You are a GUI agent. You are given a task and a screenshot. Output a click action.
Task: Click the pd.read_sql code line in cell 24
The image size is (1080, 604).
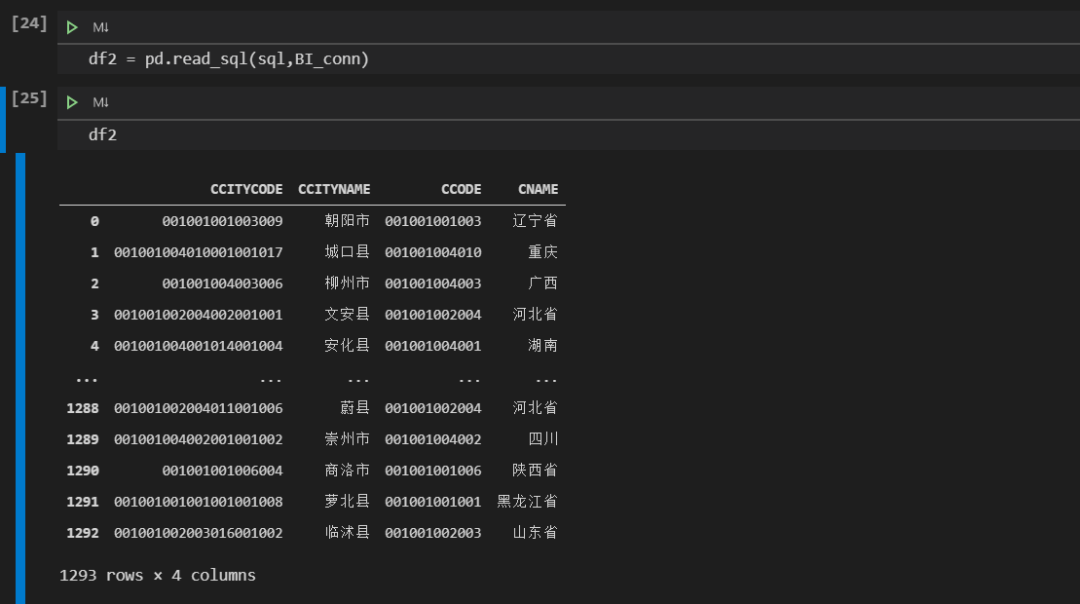point(229,59)
